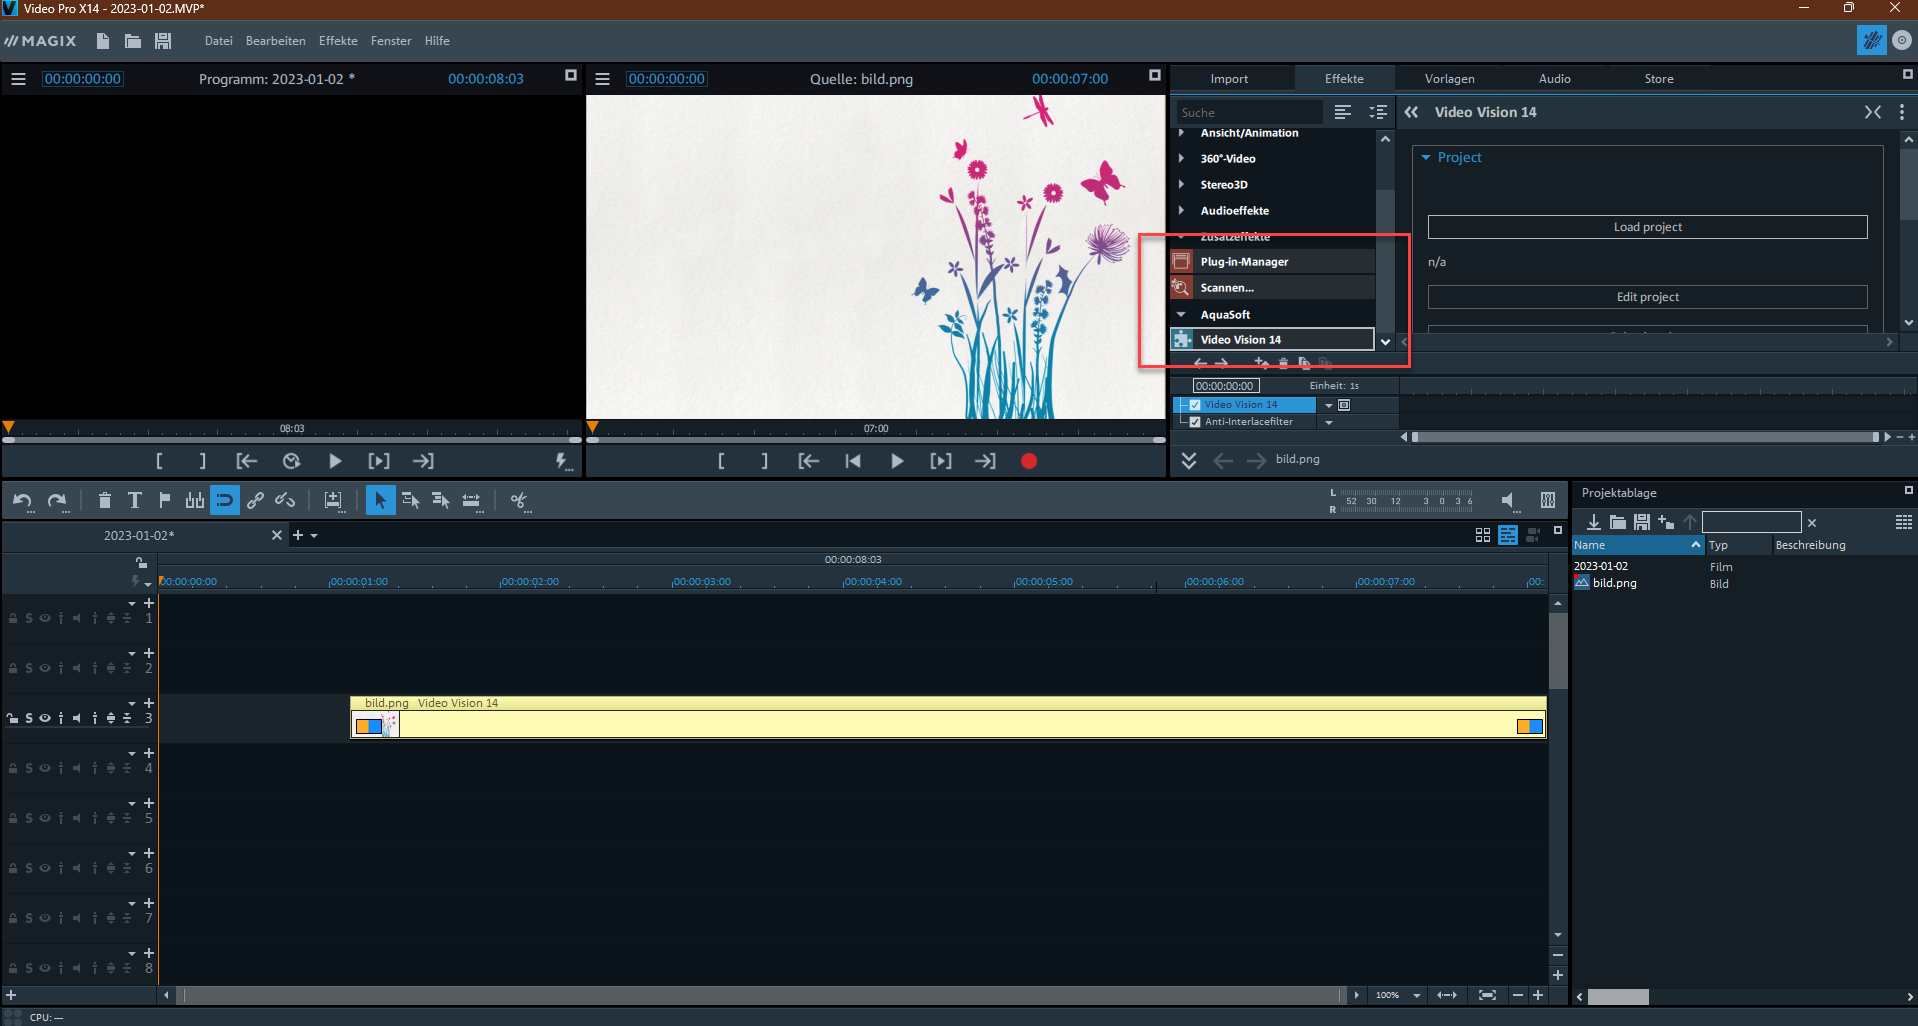Click Scannen... in effects list
The width and height of the screenshot is (1918, 1026).
coord(1273,288)
